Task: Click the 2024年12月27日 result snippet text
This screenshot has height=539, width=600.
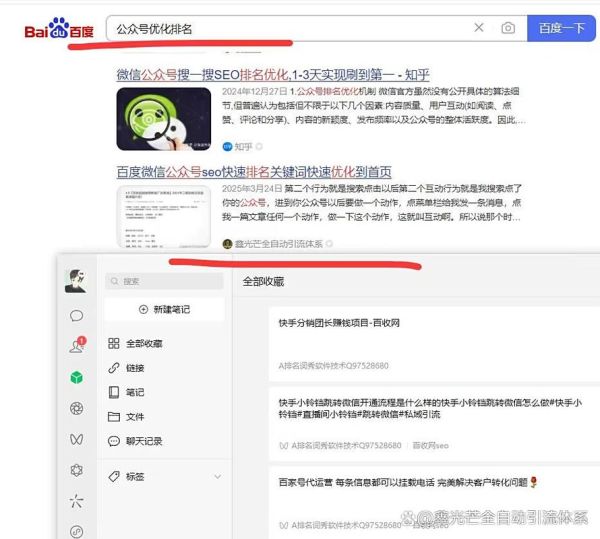Action: tap(373, 106)
